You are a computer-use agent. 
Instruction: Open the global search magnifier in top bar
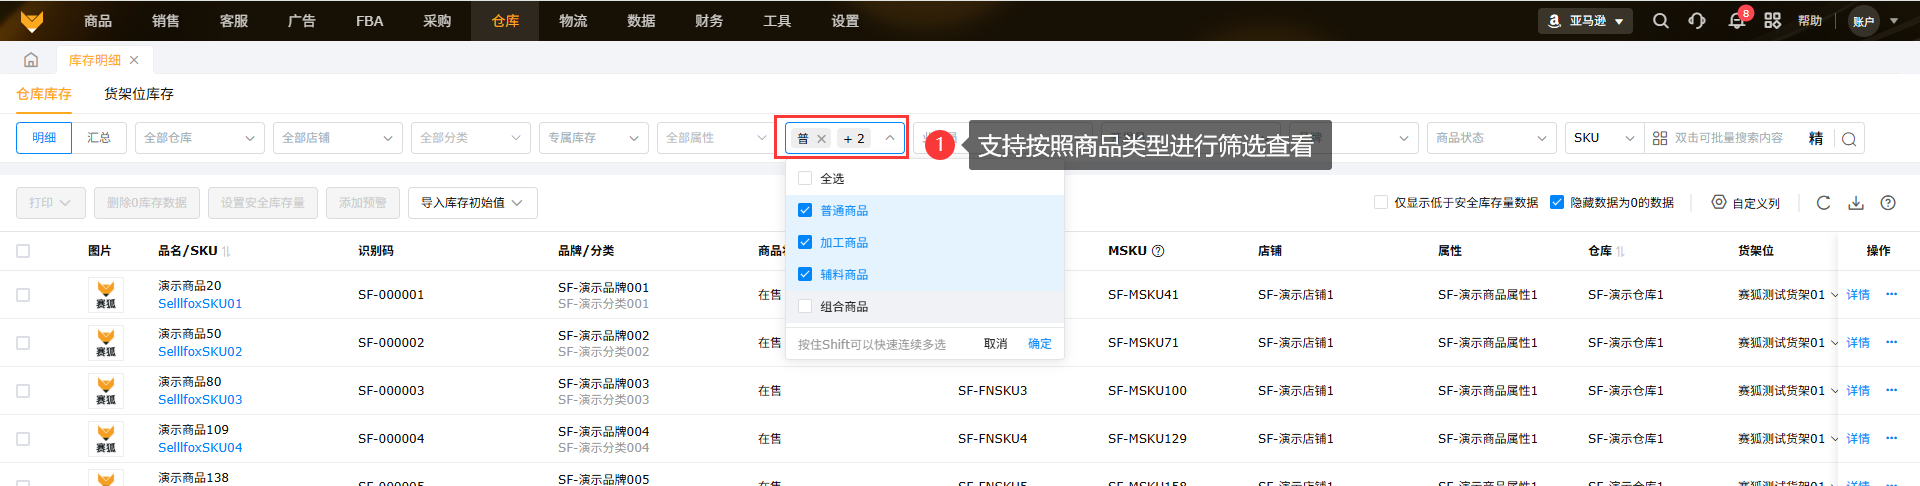[x=1660, y=21]
